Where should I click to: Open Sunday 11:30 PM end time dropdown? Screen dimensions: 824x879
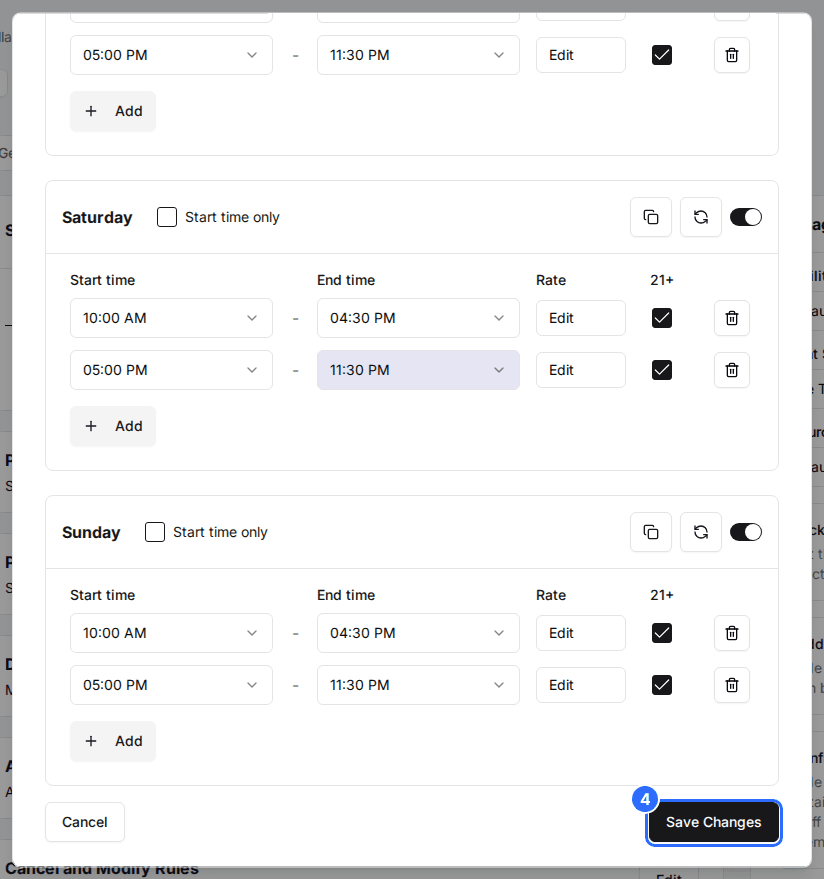pos(418,685)
